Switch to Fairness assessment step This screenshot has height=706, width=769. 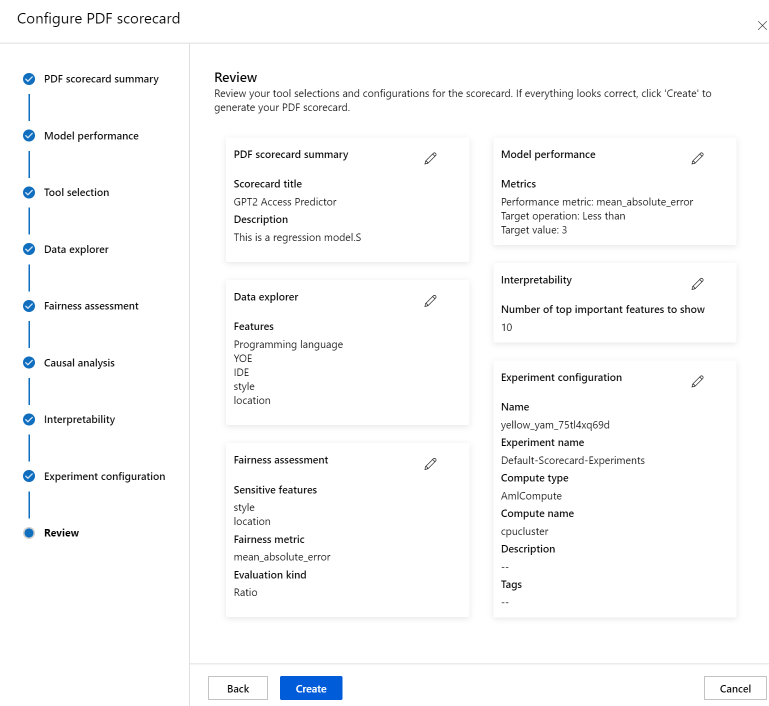click(91, 306)
